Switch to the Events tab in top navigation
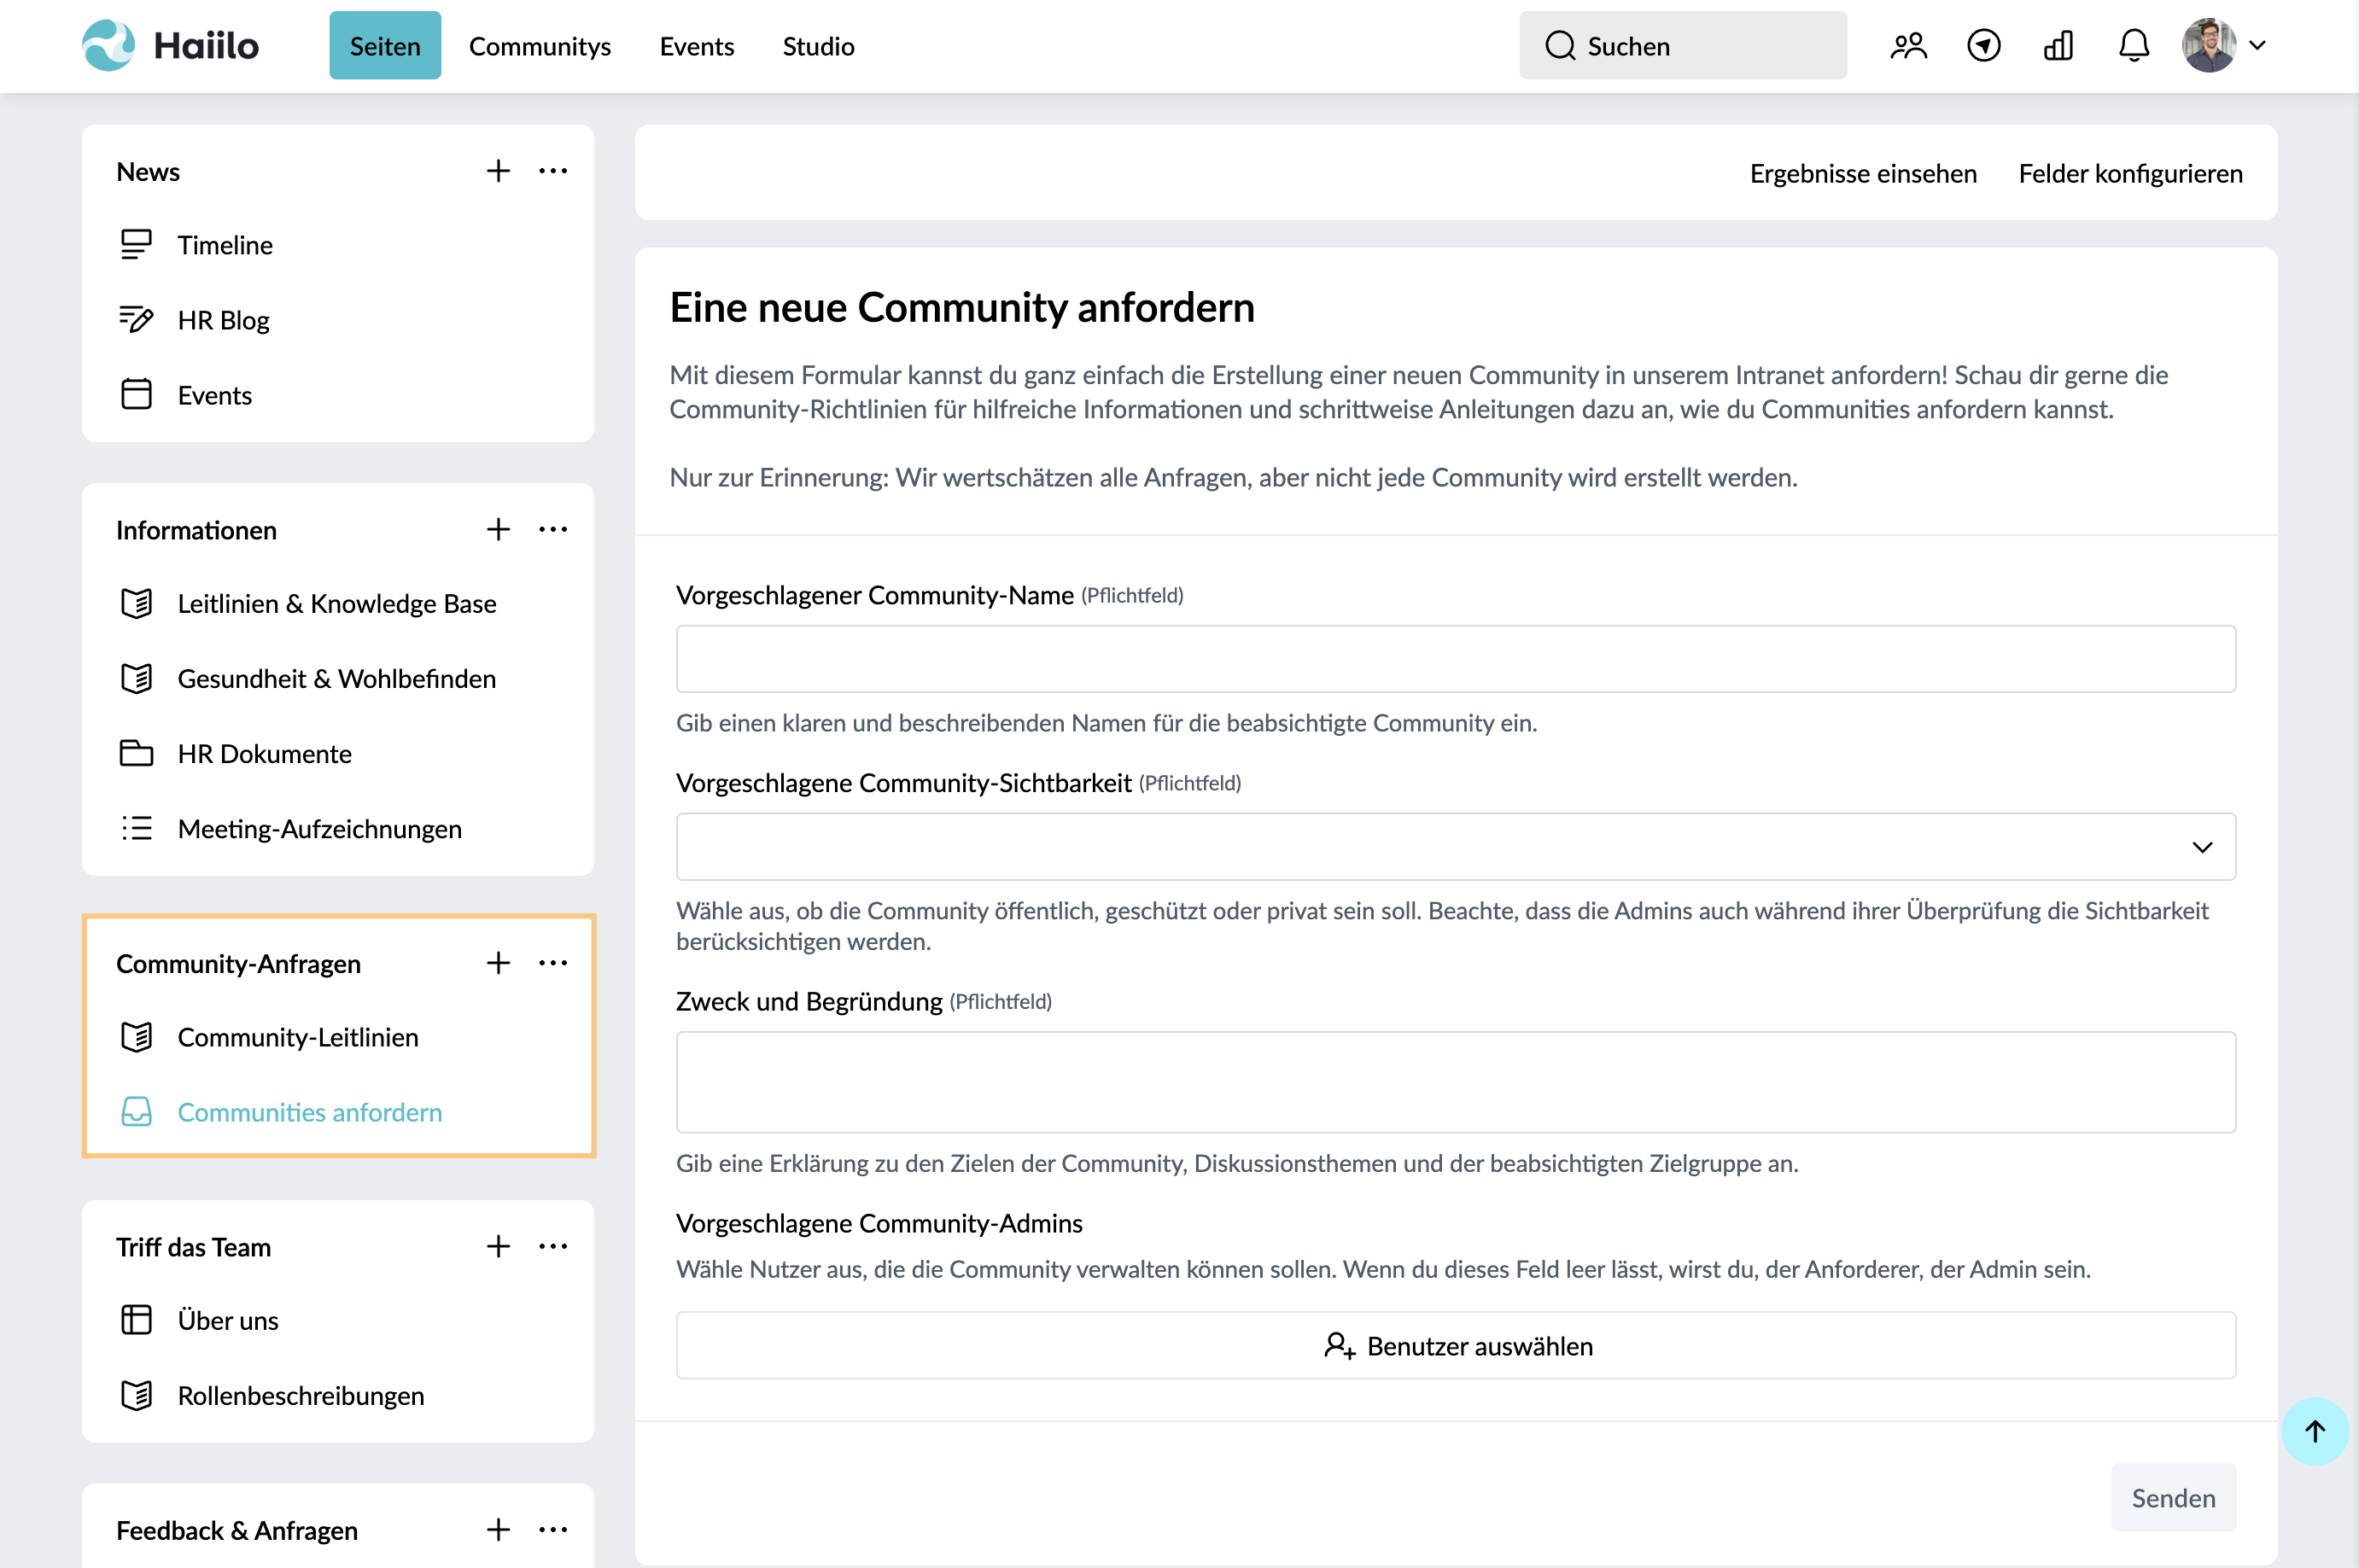2359x1568 pixels. (697, 46)
